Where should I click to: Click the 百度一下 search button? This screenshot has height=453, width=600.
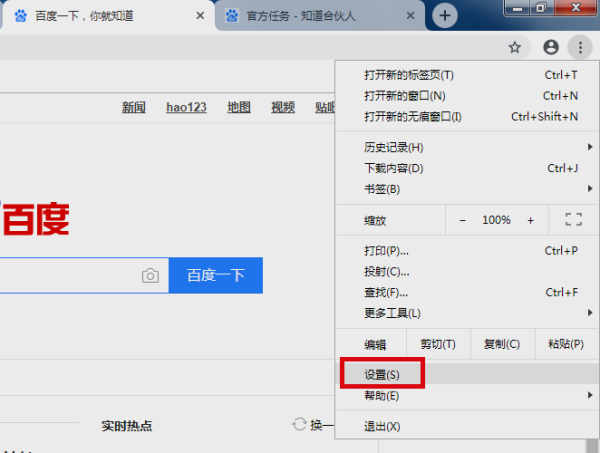216,275
